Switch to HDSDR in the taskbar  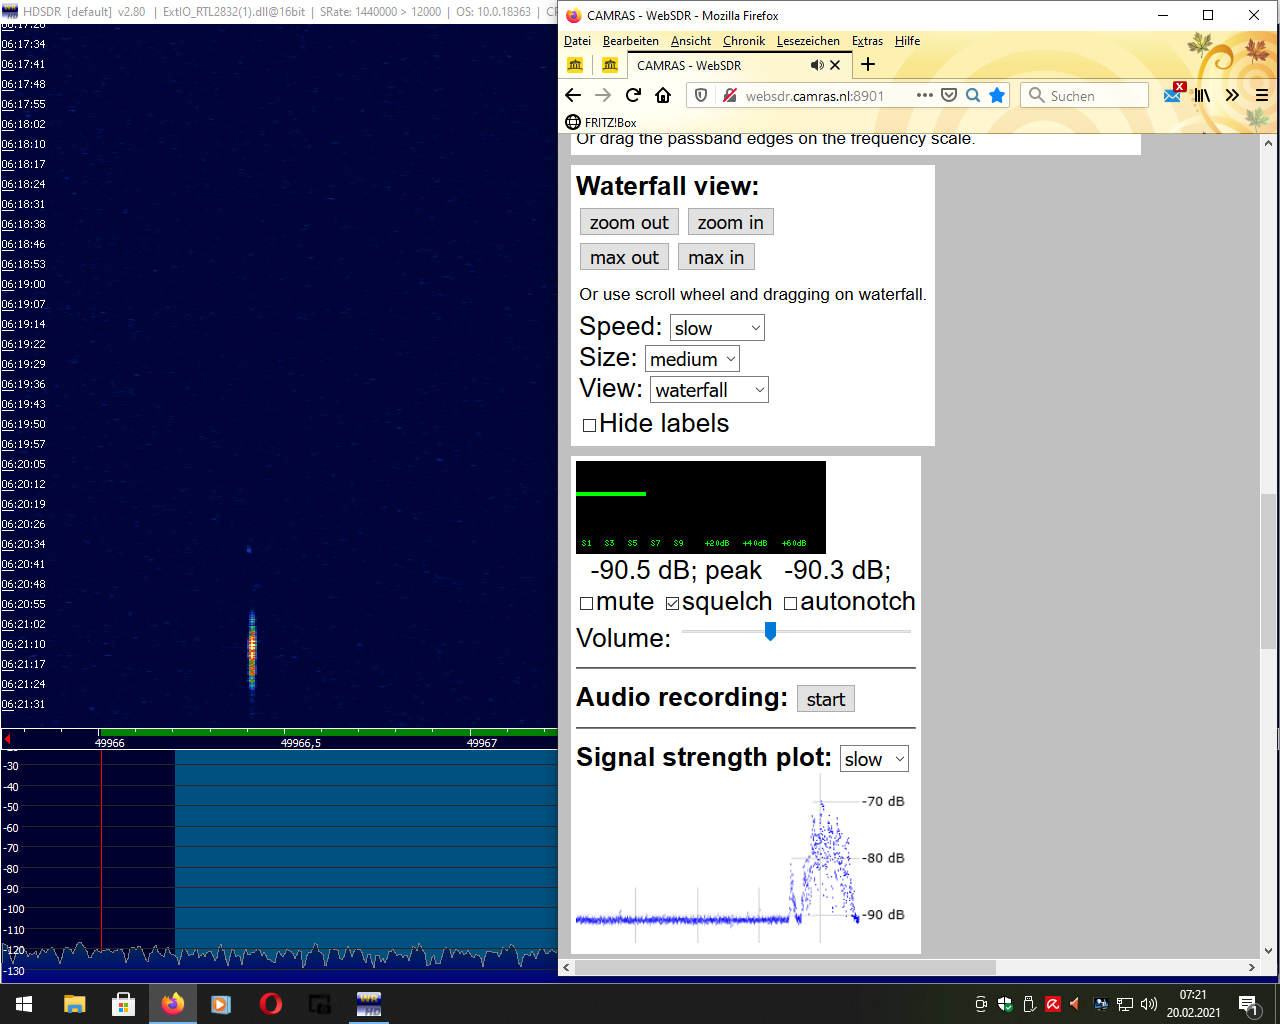pos(369,1004)
